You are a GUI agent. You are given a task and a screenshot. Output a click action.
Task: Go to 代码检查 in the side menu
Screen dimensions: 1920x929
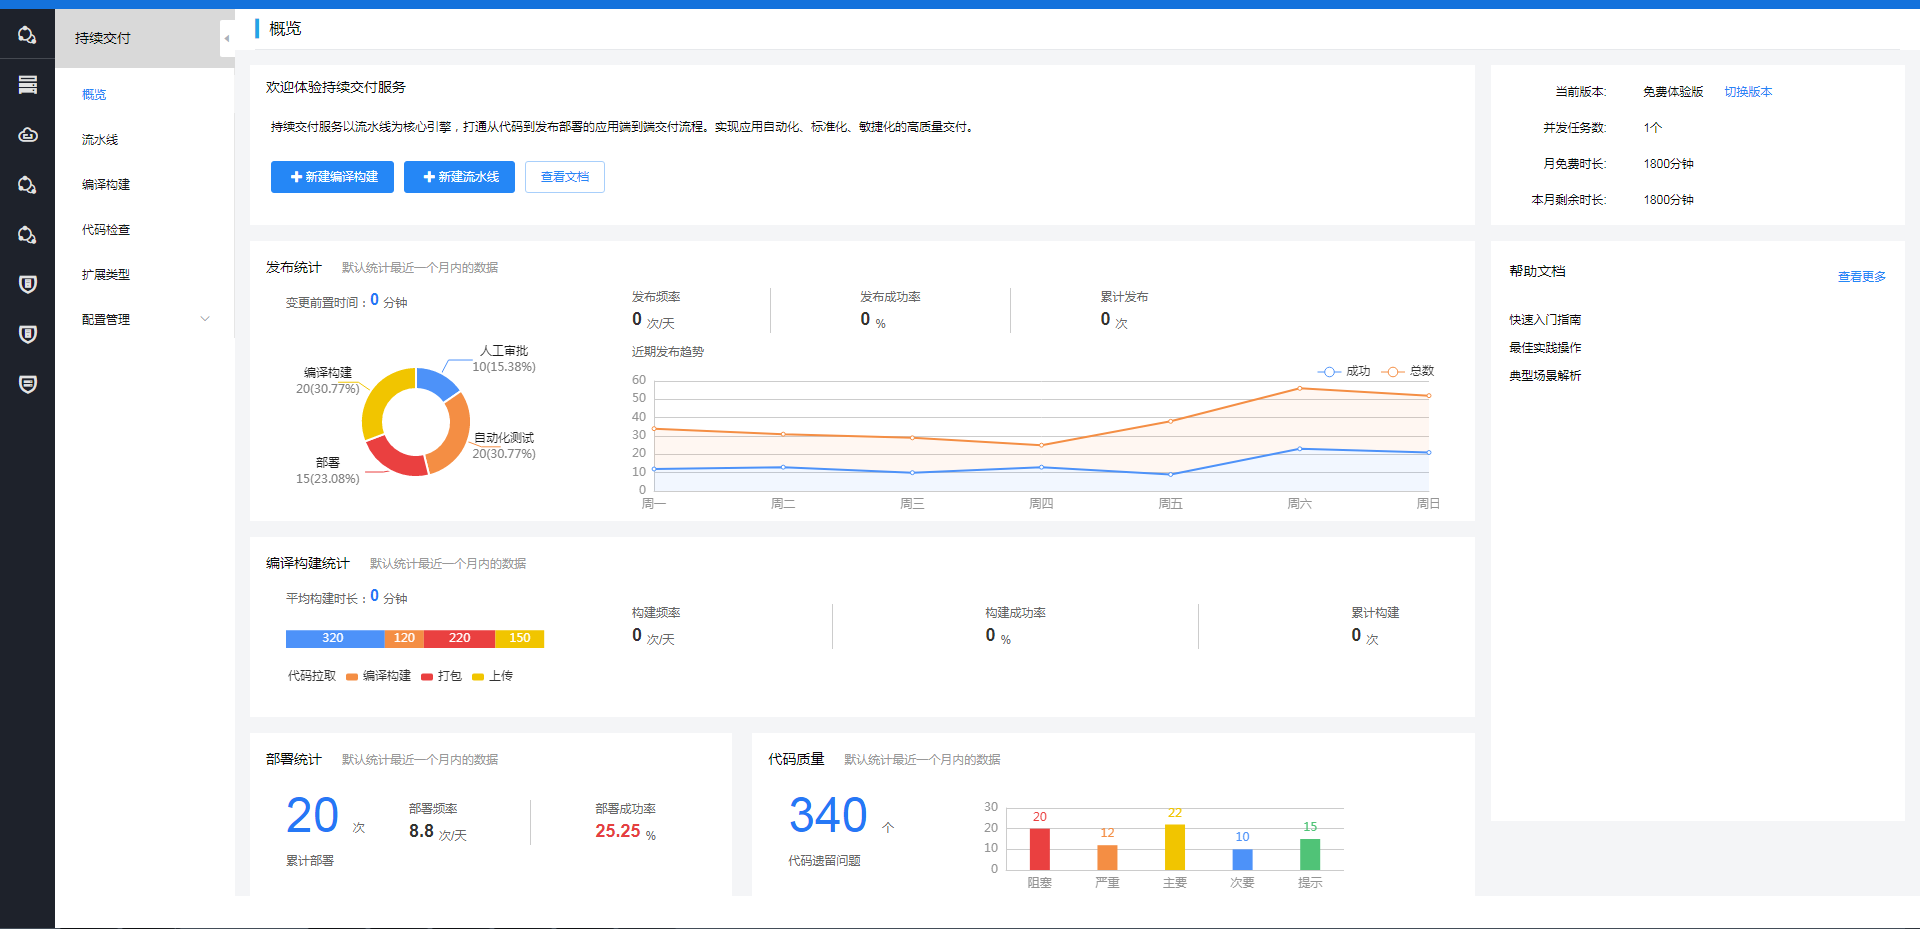coord(106,230)
